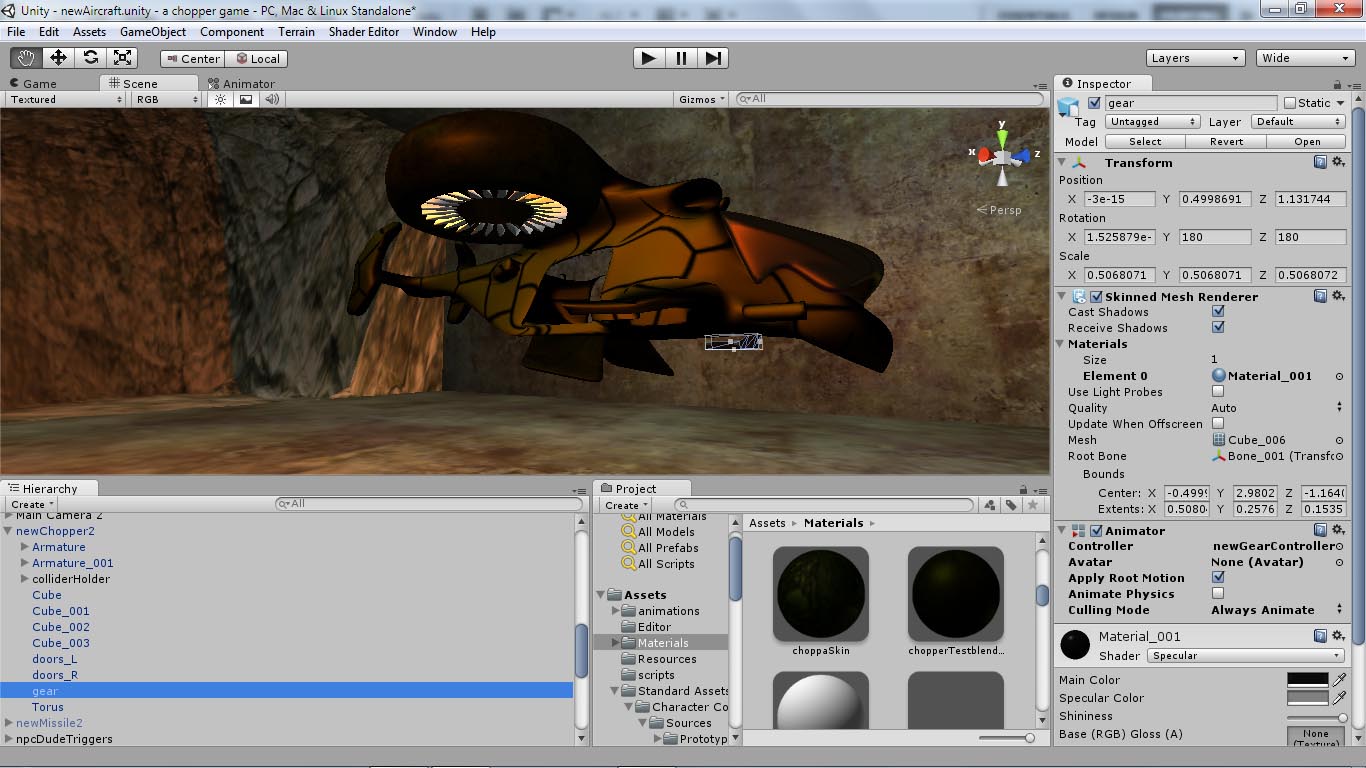1366x768 pixels.
Task: Open the GameObject menu
Action: (x=153, y=32)
